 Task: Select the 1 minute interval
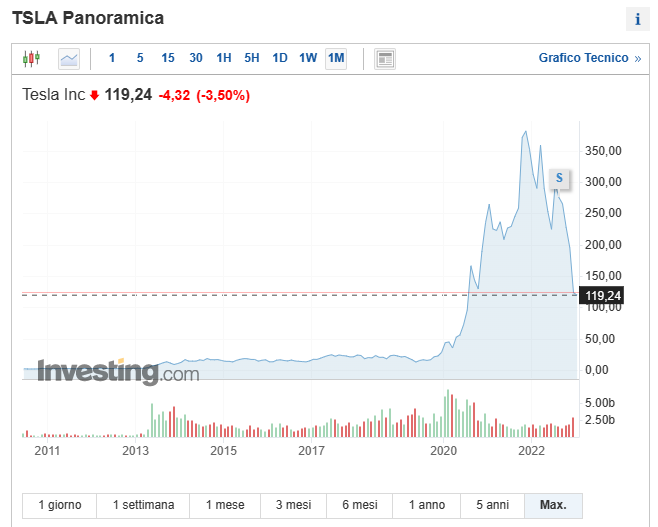coord(112,58)
